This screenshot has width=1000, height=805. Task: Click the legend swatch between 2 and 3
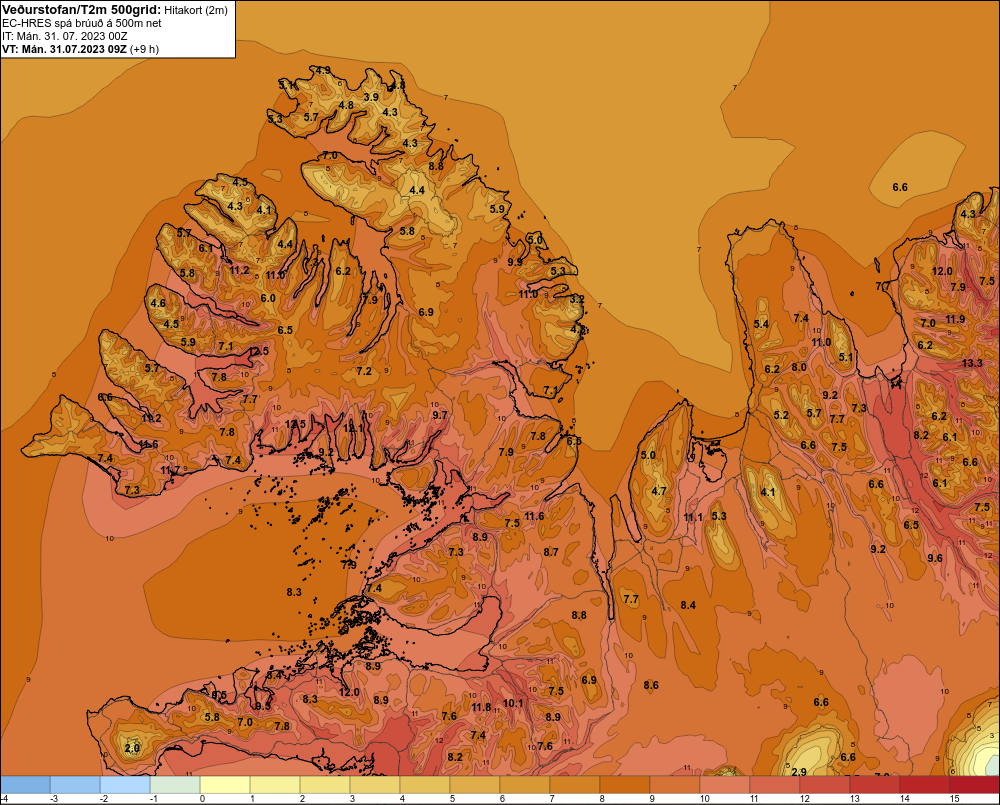click(325, 785)
